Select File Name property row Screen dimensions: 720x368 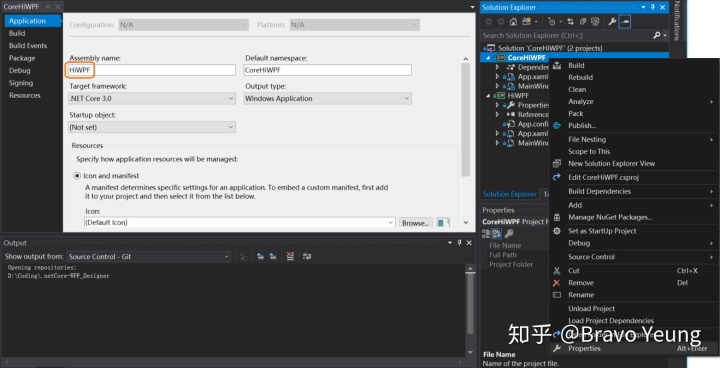(x=505, y=245)
